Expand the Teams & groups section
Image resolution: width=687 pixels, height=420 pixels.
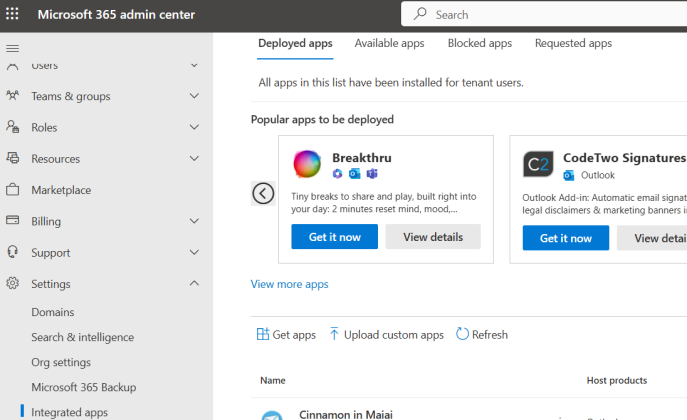[194, 96]
